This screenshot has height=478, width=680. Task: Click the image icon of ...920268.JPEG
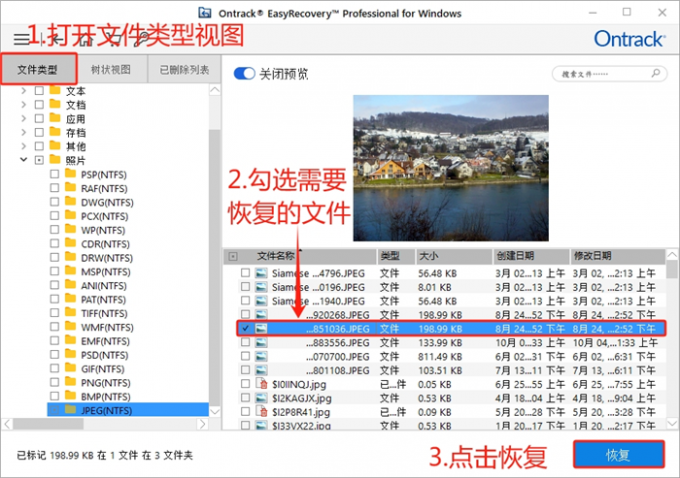point(261,315)
